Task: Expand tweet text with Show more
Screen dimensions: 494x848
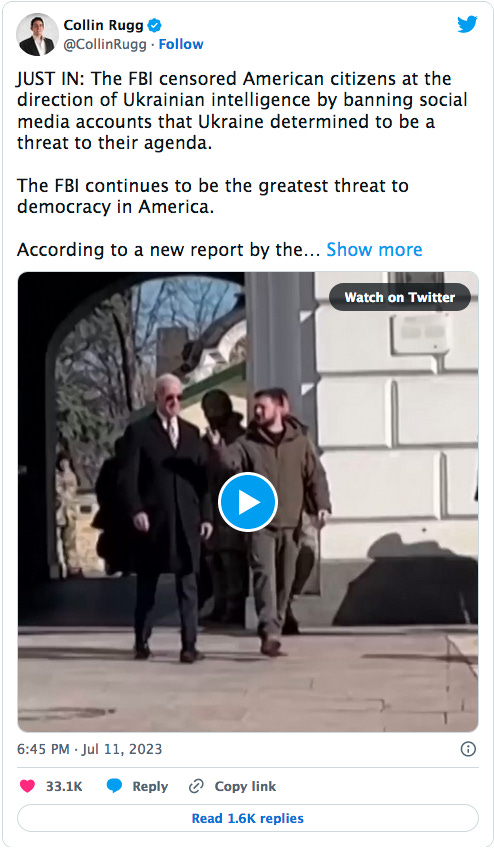Action: 374,249
